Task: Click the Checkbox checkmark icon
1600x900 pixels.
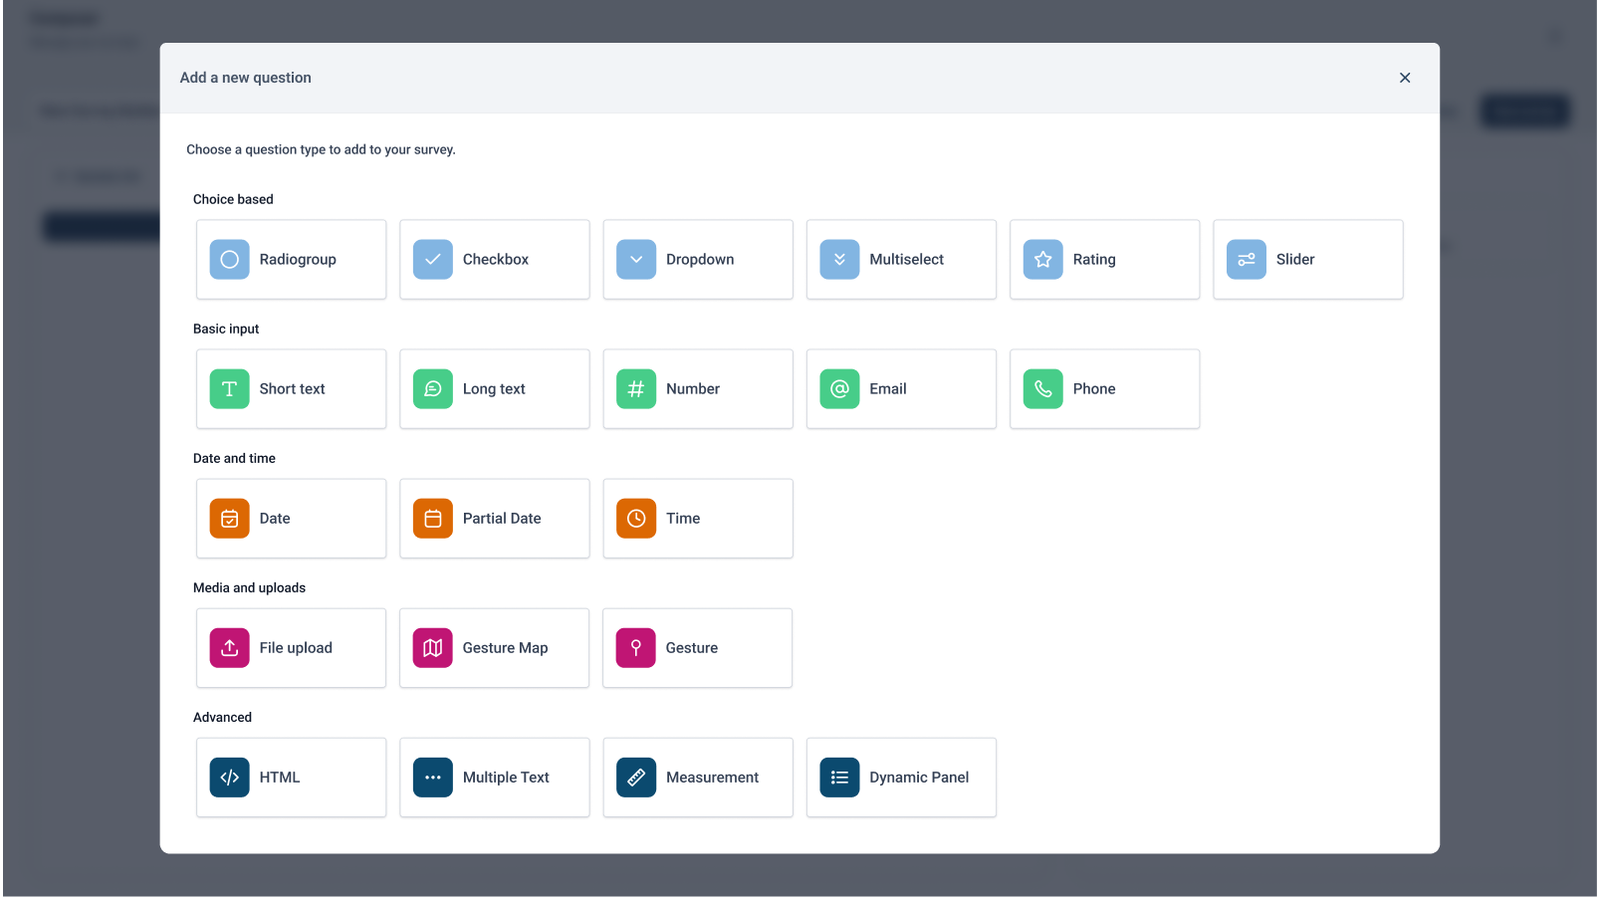Action: tap(433, 259)
